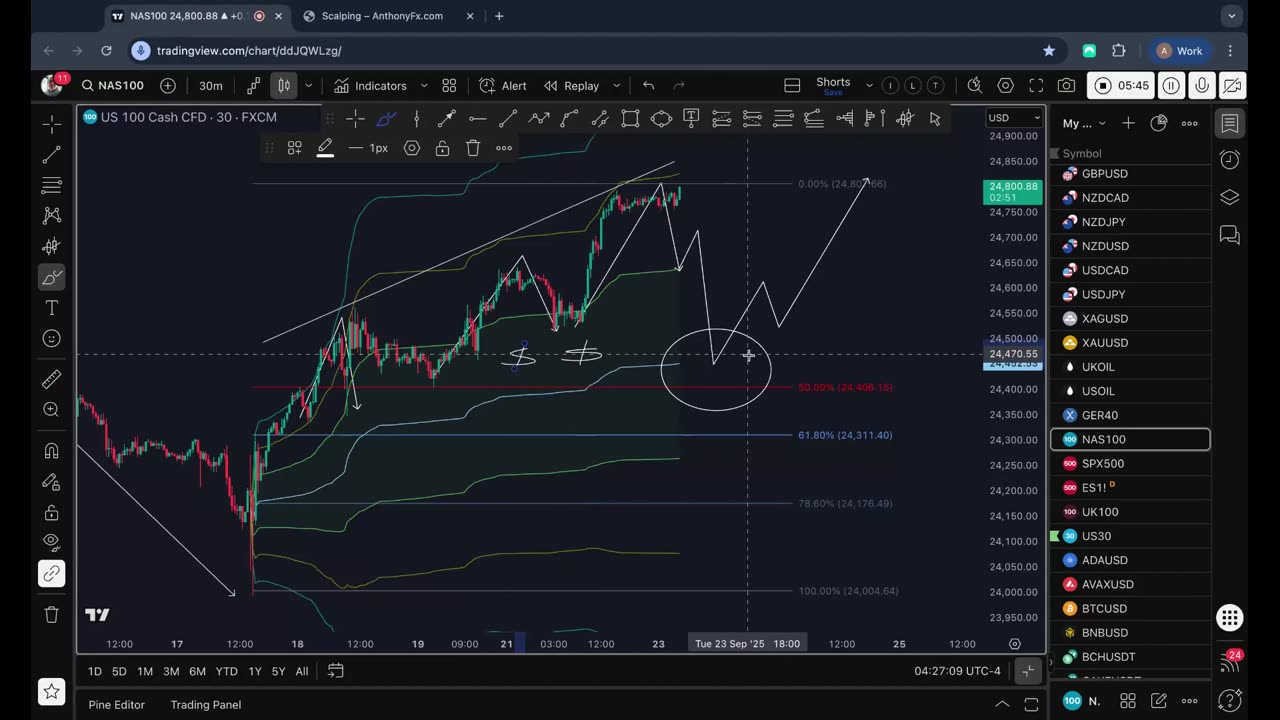Select the text callout tool in favorites bar
This screenshot has height=720, width=1280.
(x=691, y=119)
